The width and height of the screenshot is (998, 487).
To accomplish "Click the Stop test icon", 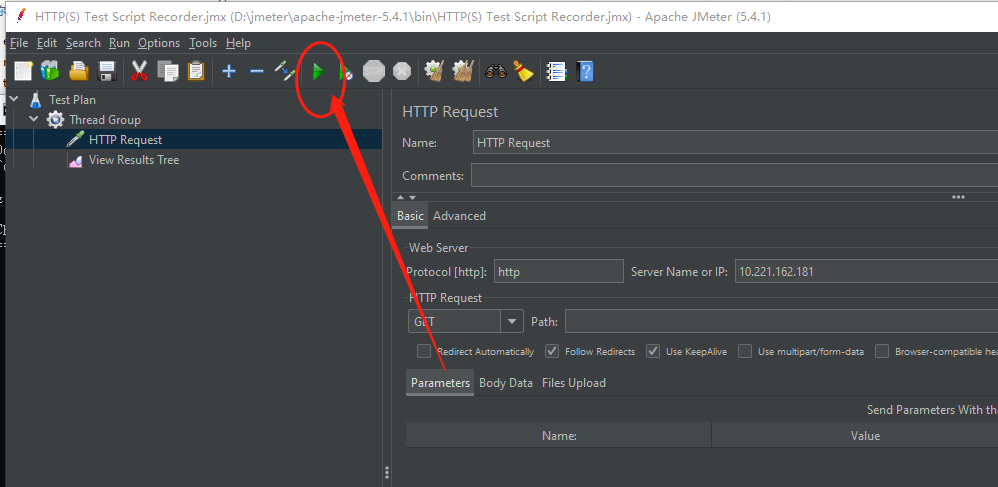I will coord(374,71).
